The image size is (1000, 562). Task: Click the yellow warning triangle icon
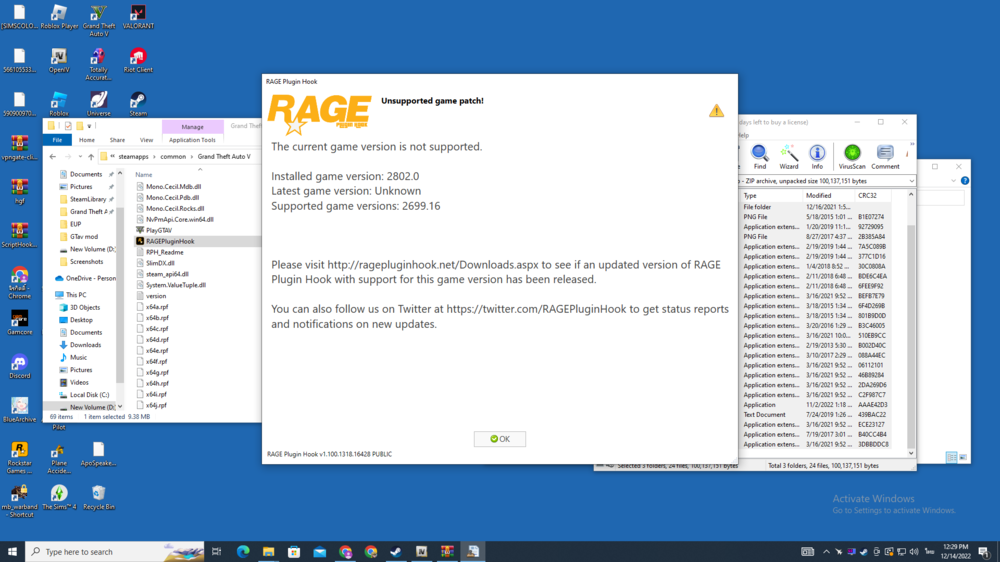tap(716, 110)
